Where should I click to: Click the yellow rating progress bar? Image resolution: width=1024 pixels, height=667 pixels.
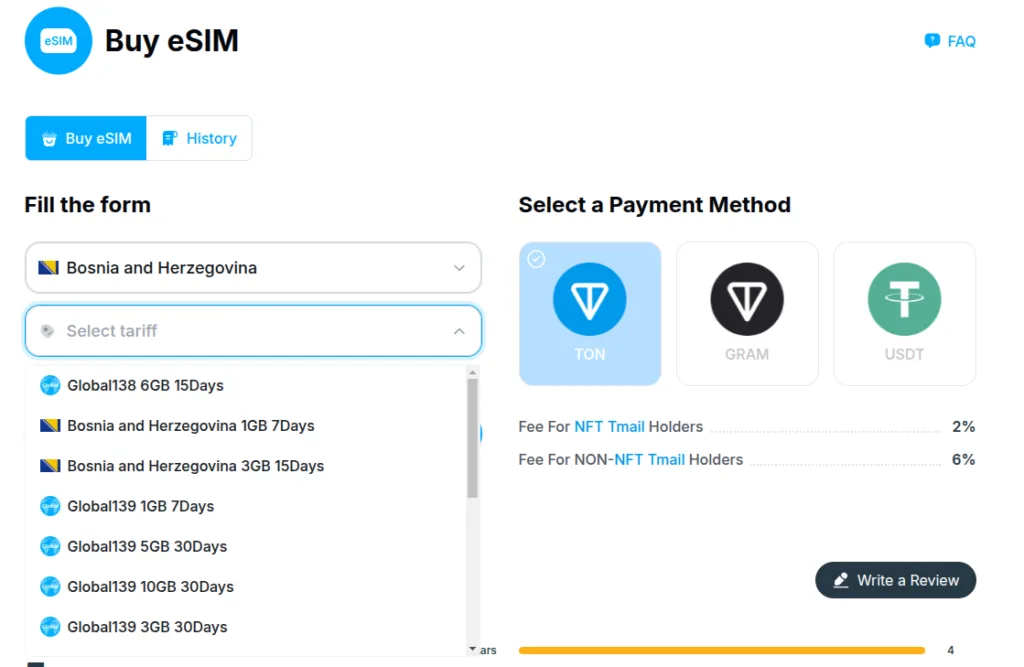721,650
